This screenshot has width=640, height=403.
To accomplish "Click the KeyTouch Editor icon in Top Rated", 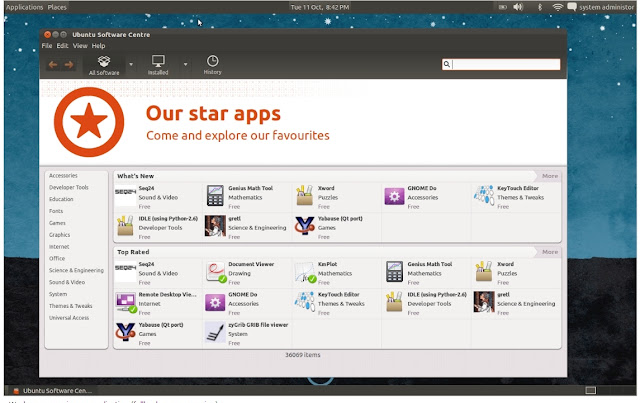I will pos(304,301).
